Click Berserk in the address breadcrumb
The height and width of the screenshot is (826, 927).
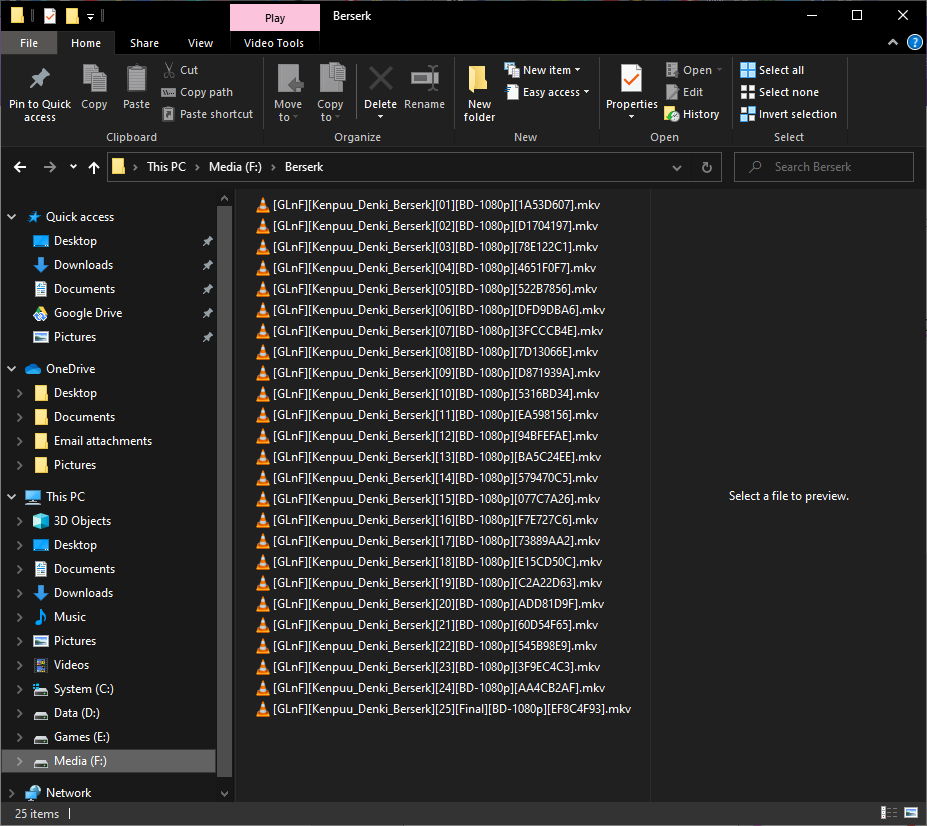pyautogui.click(x=304, y=167)
